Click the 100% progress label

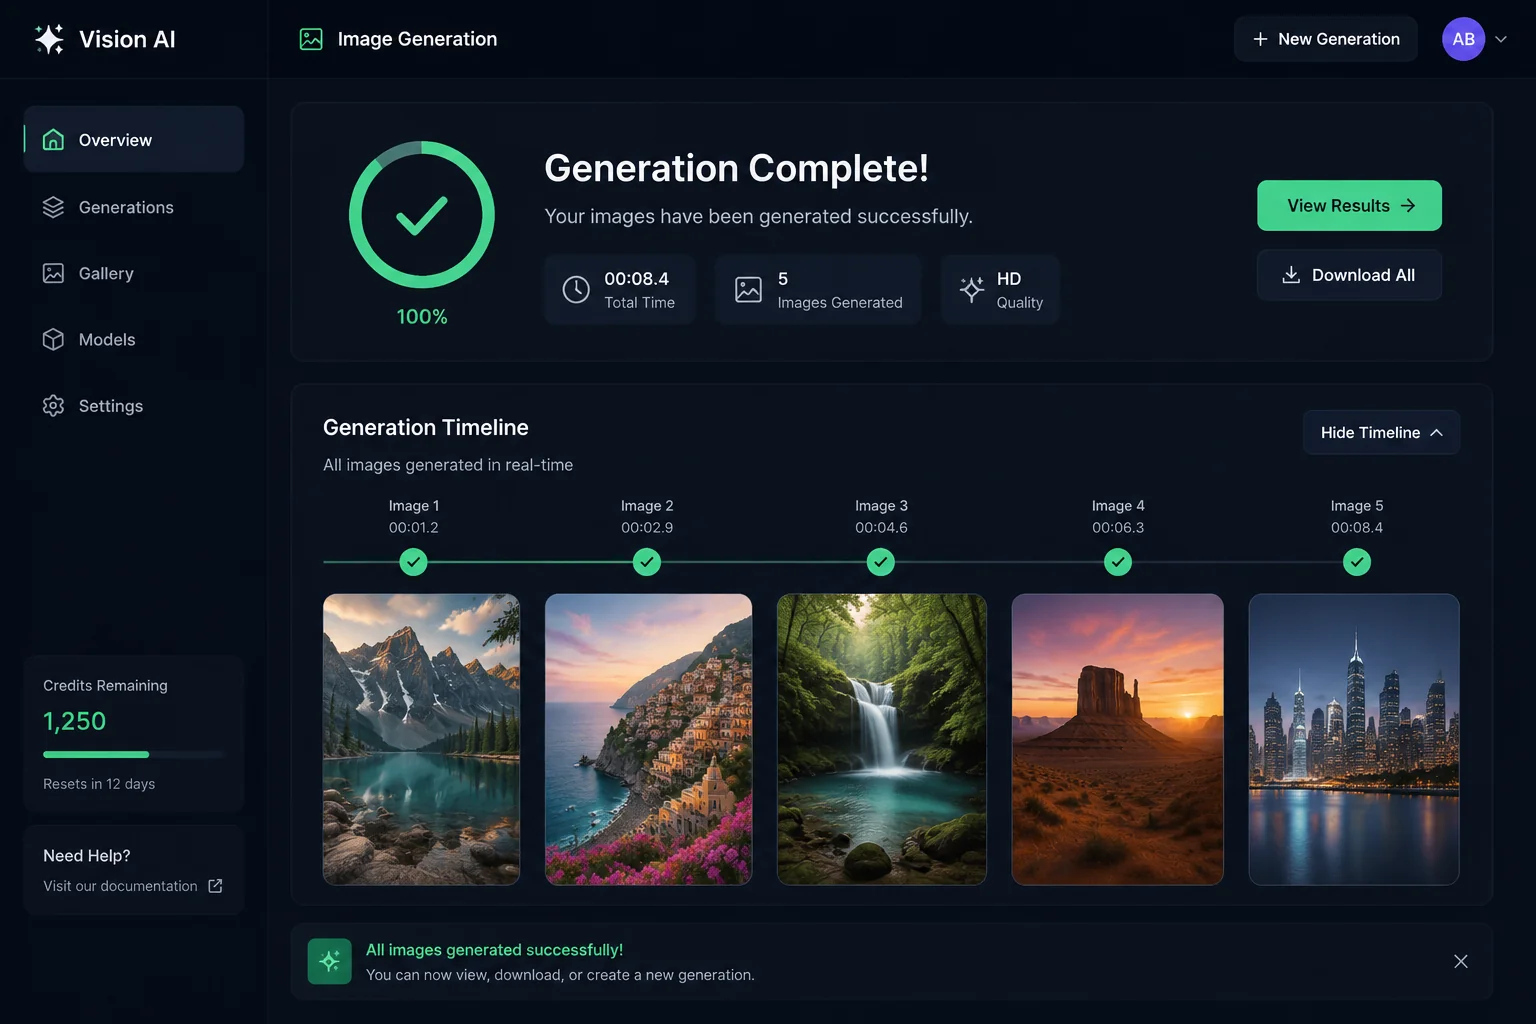[x=422, y=317]
